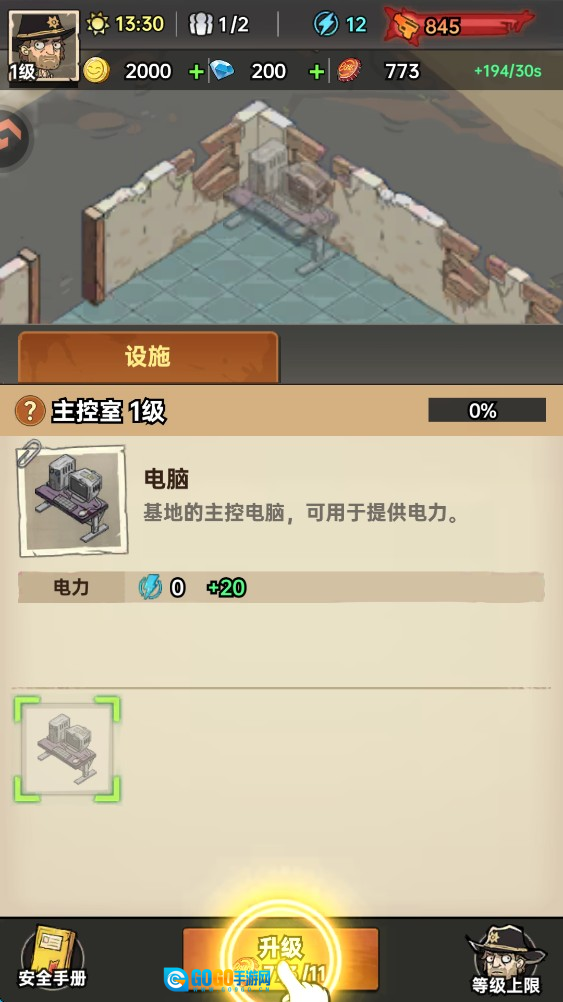563x1002 pixels.
Task: Open the red gun combat power badge
Action: coord(458,26)
